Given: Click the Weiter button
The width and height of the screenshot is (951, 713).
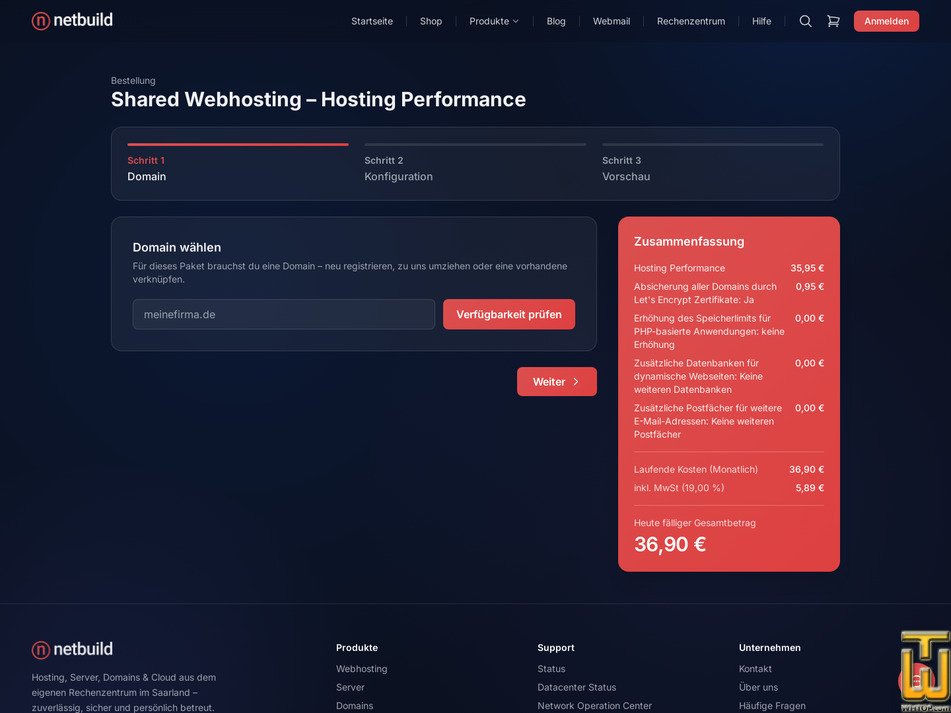Looking at the screenshot, I should click(x=557, y=381).
